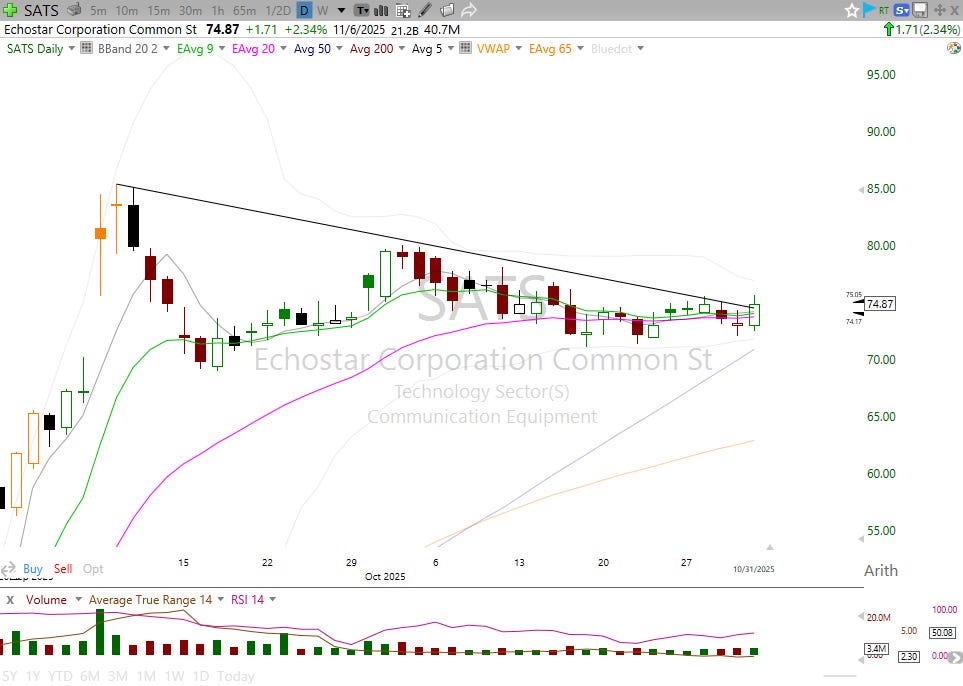Viewport: 963px width, 686px height.
Task: Click the add data grid icon
Action: [x=403, y=10]
